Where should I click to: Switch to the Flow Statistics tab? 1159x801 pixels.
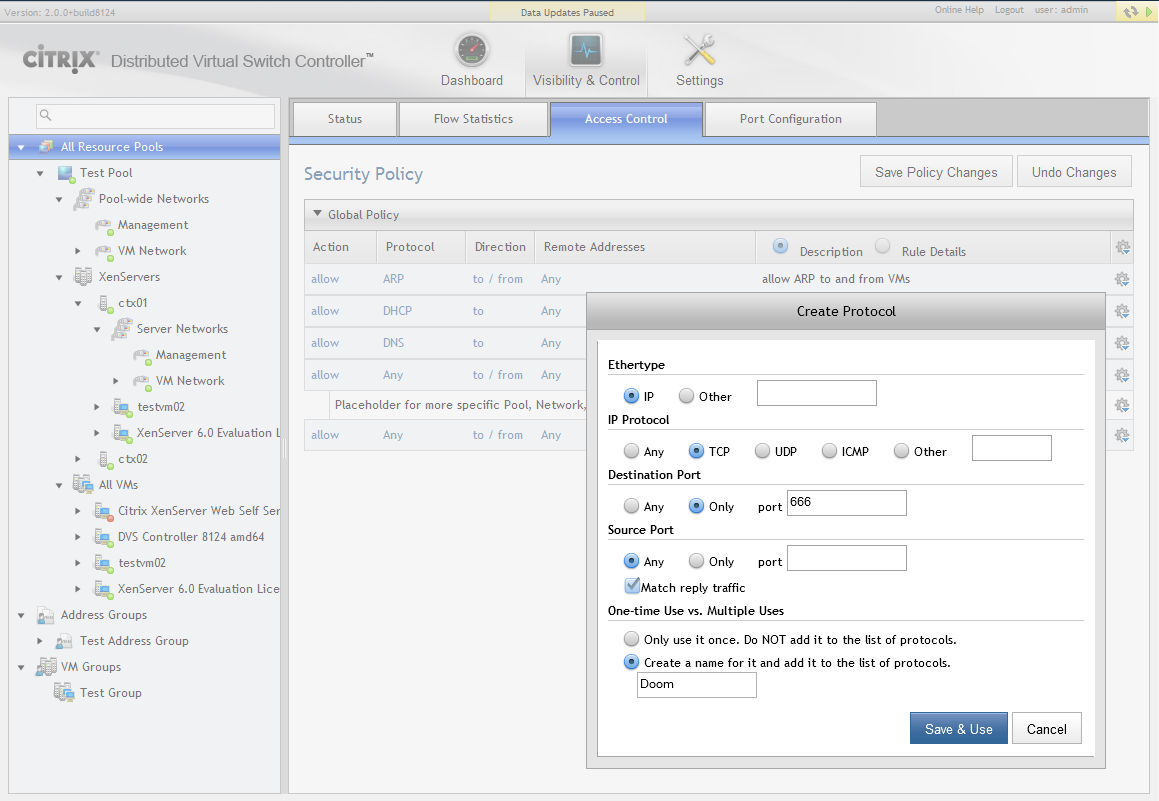tap(473, 119)
